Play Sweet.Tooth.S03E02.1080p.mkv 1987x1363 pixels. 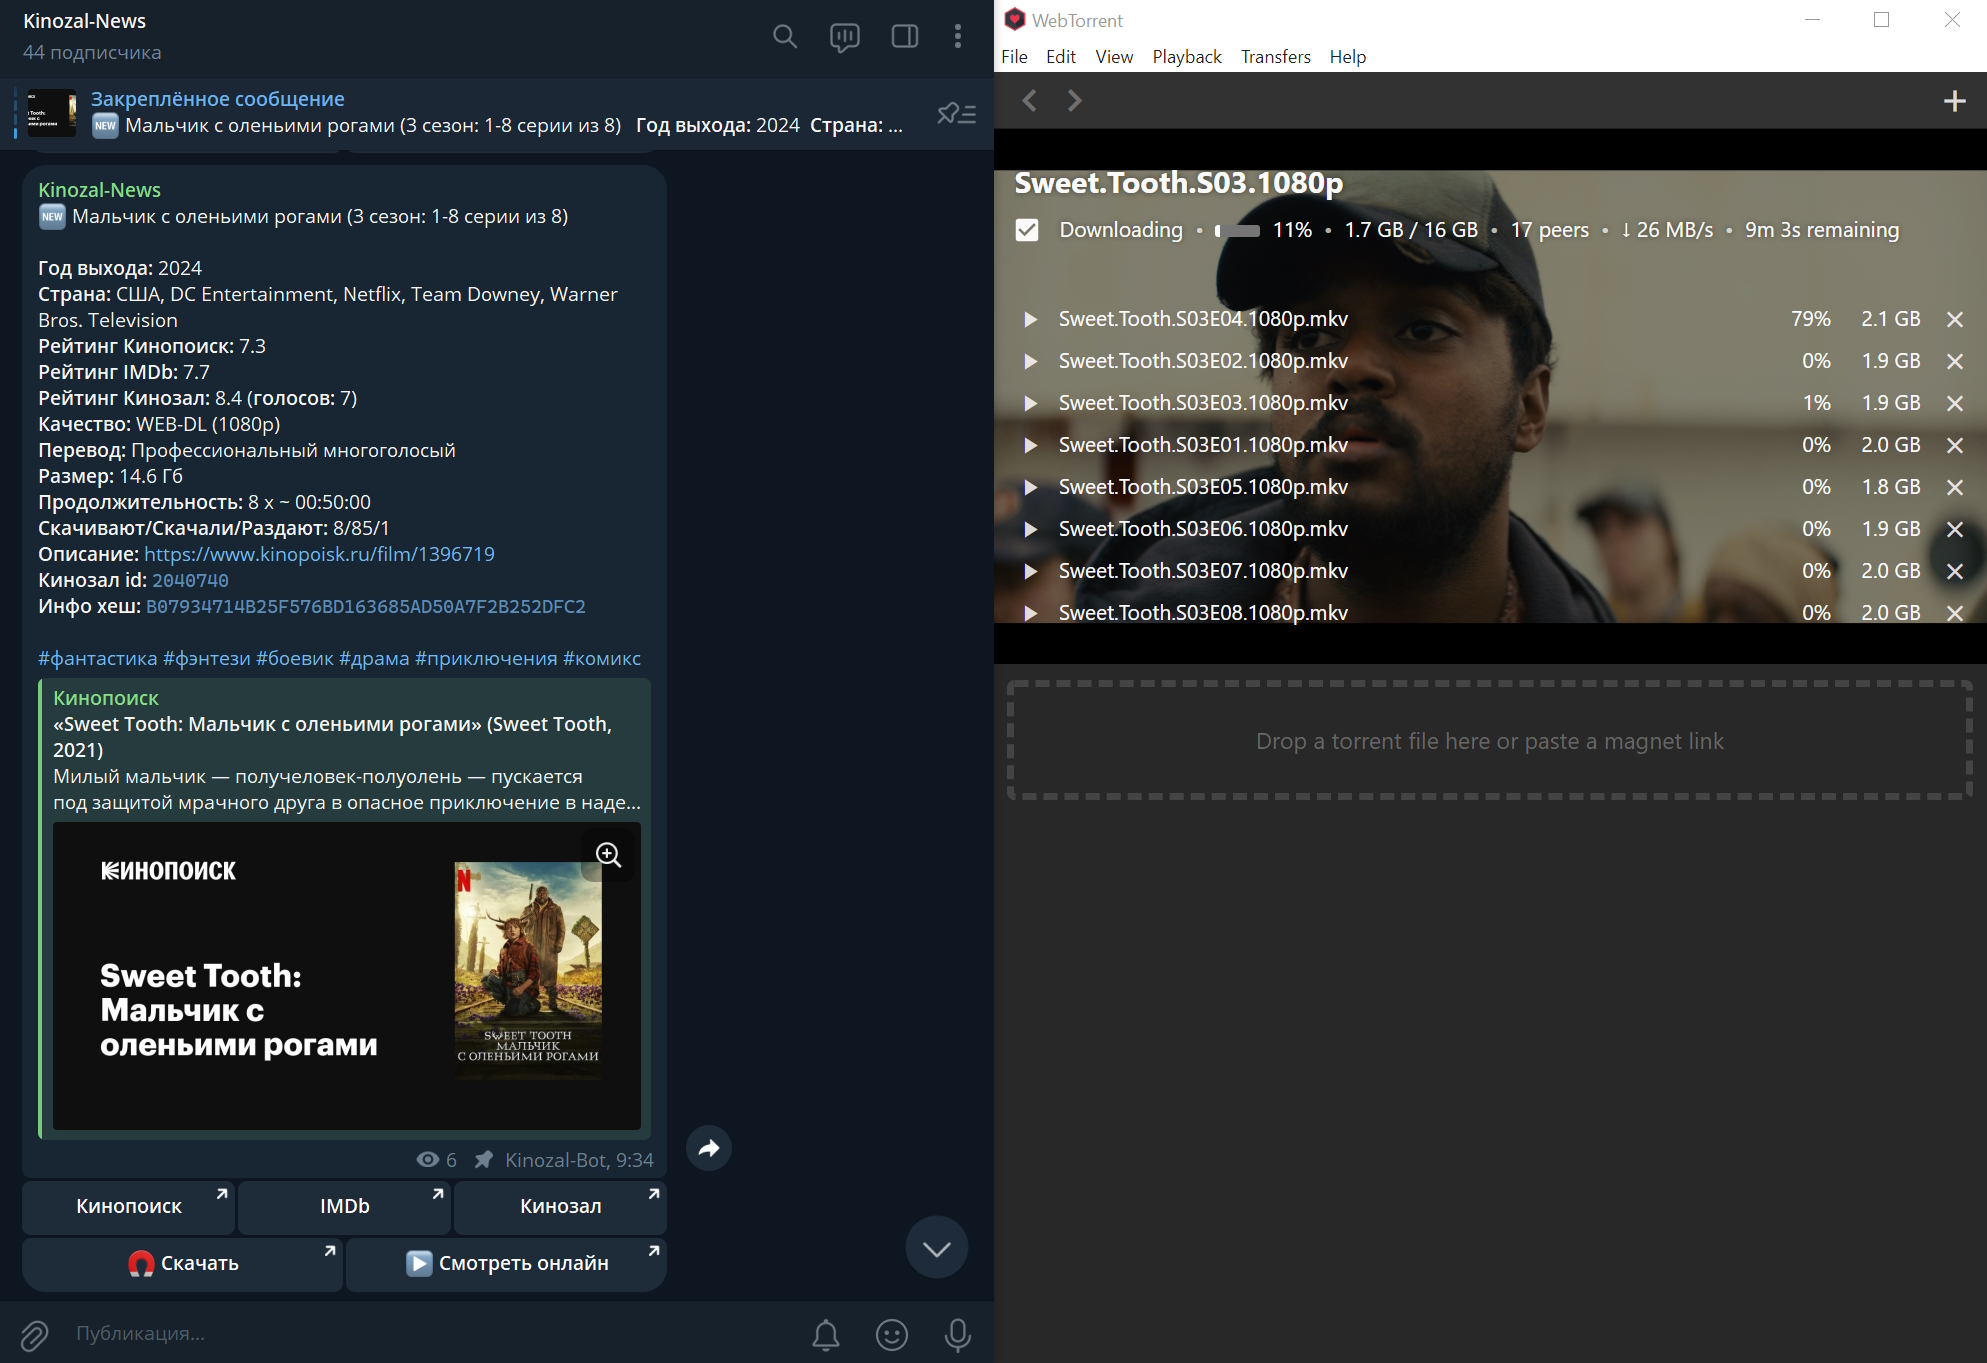(x=1030, y=361)
